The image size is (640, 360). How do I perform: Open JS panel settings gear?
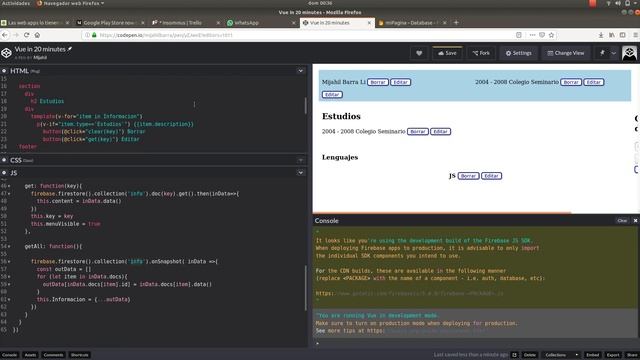(4, 173)
